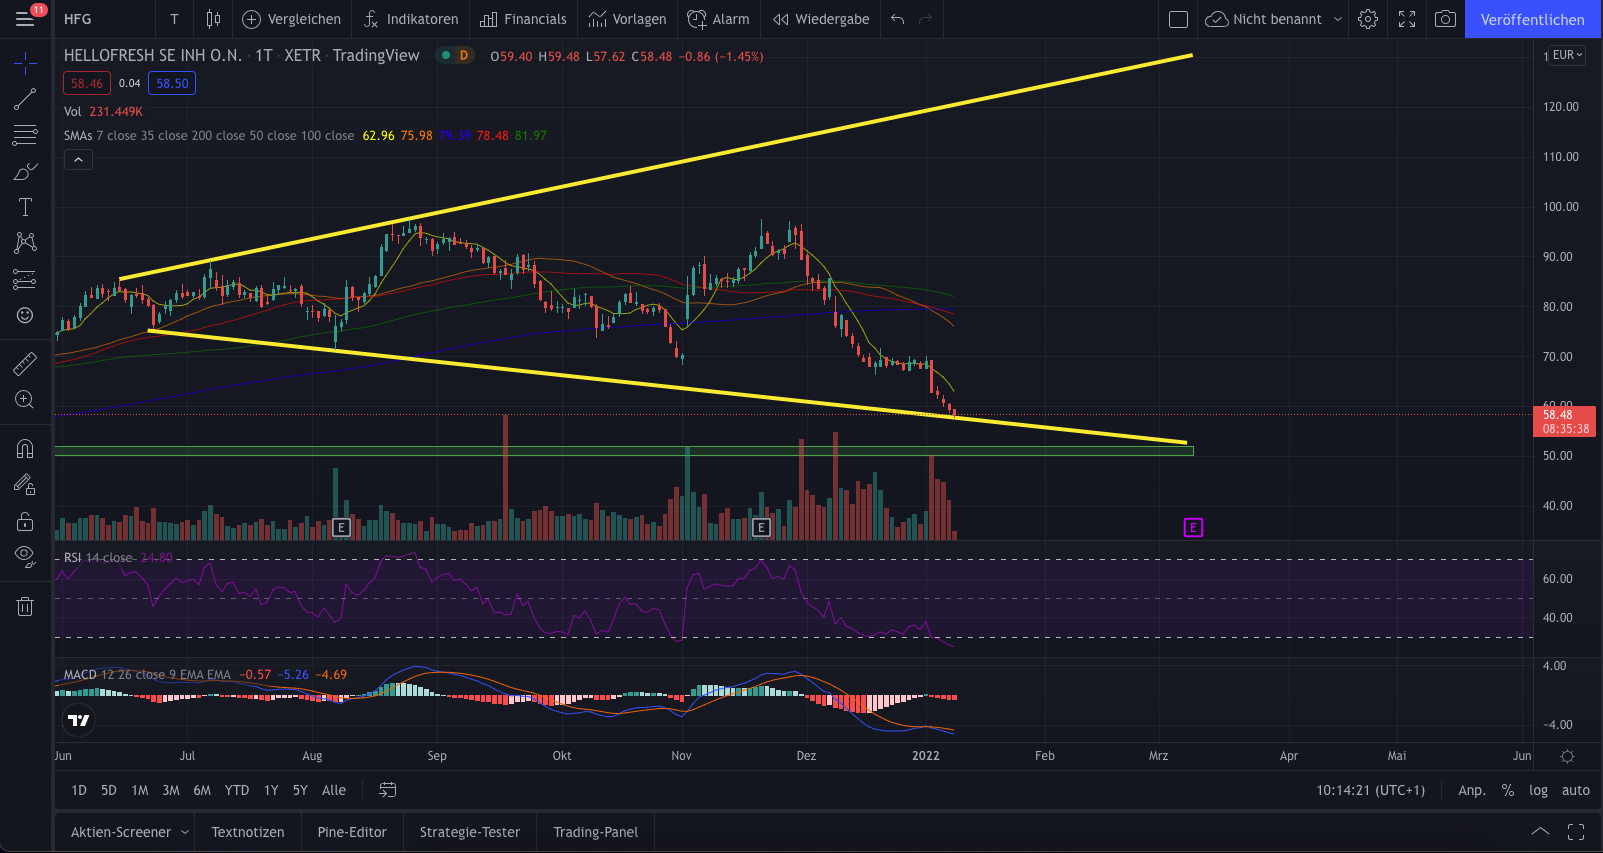The height and width of the screenshot is (853, 1603).
Task: Open the Trading-Panel tab
Action: coord(596,832)
